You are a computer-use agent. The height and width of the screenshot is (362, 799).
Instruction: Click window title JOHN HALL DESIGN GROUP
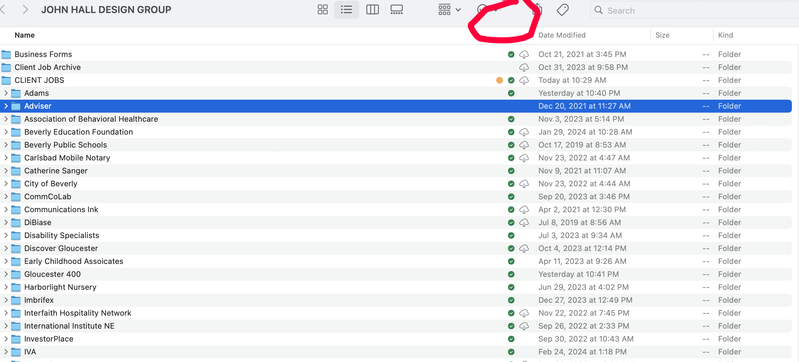click(106, 10)
